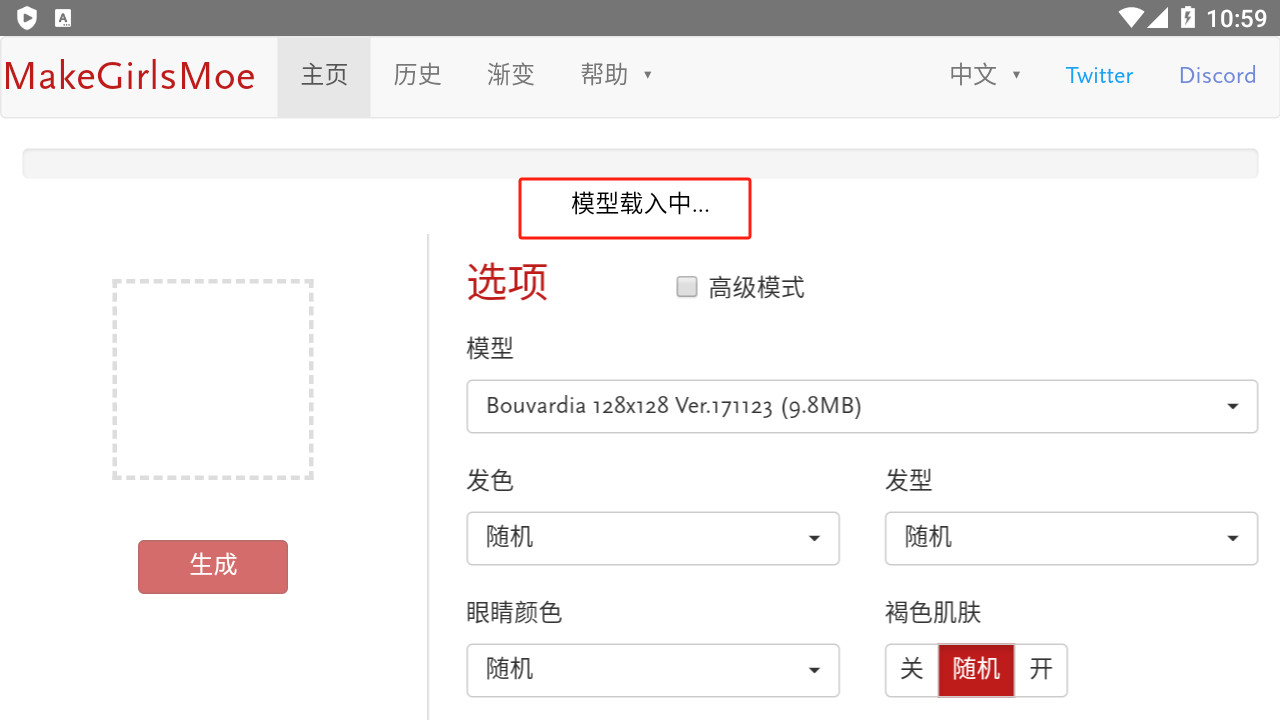
Task: Click the model loading progress bar
Action: click(x=640, y=164)
